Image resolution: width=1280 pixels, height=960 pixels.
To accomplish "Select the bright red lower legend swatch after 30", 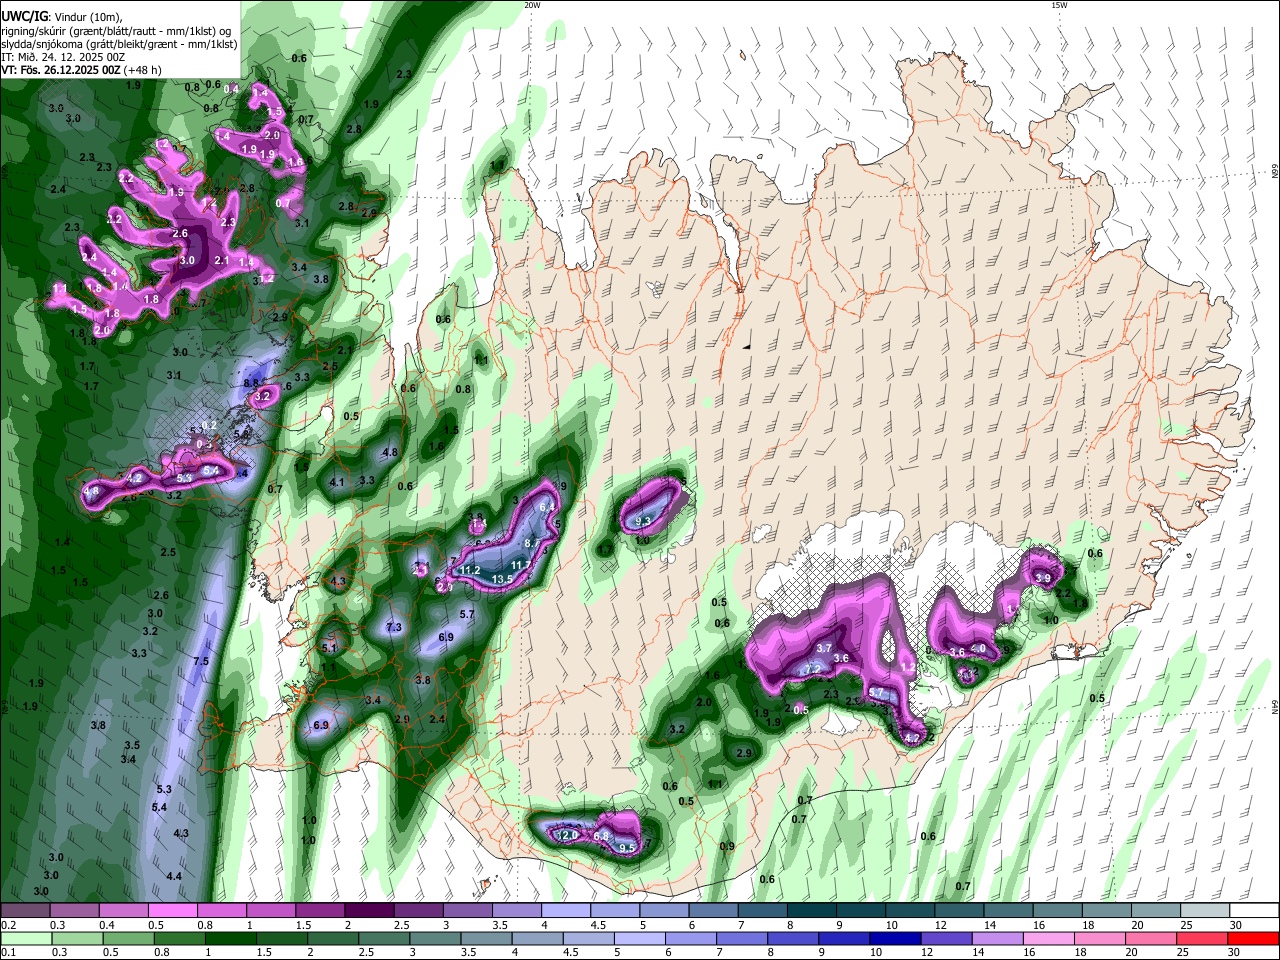I will click(x=1253, y=938).
